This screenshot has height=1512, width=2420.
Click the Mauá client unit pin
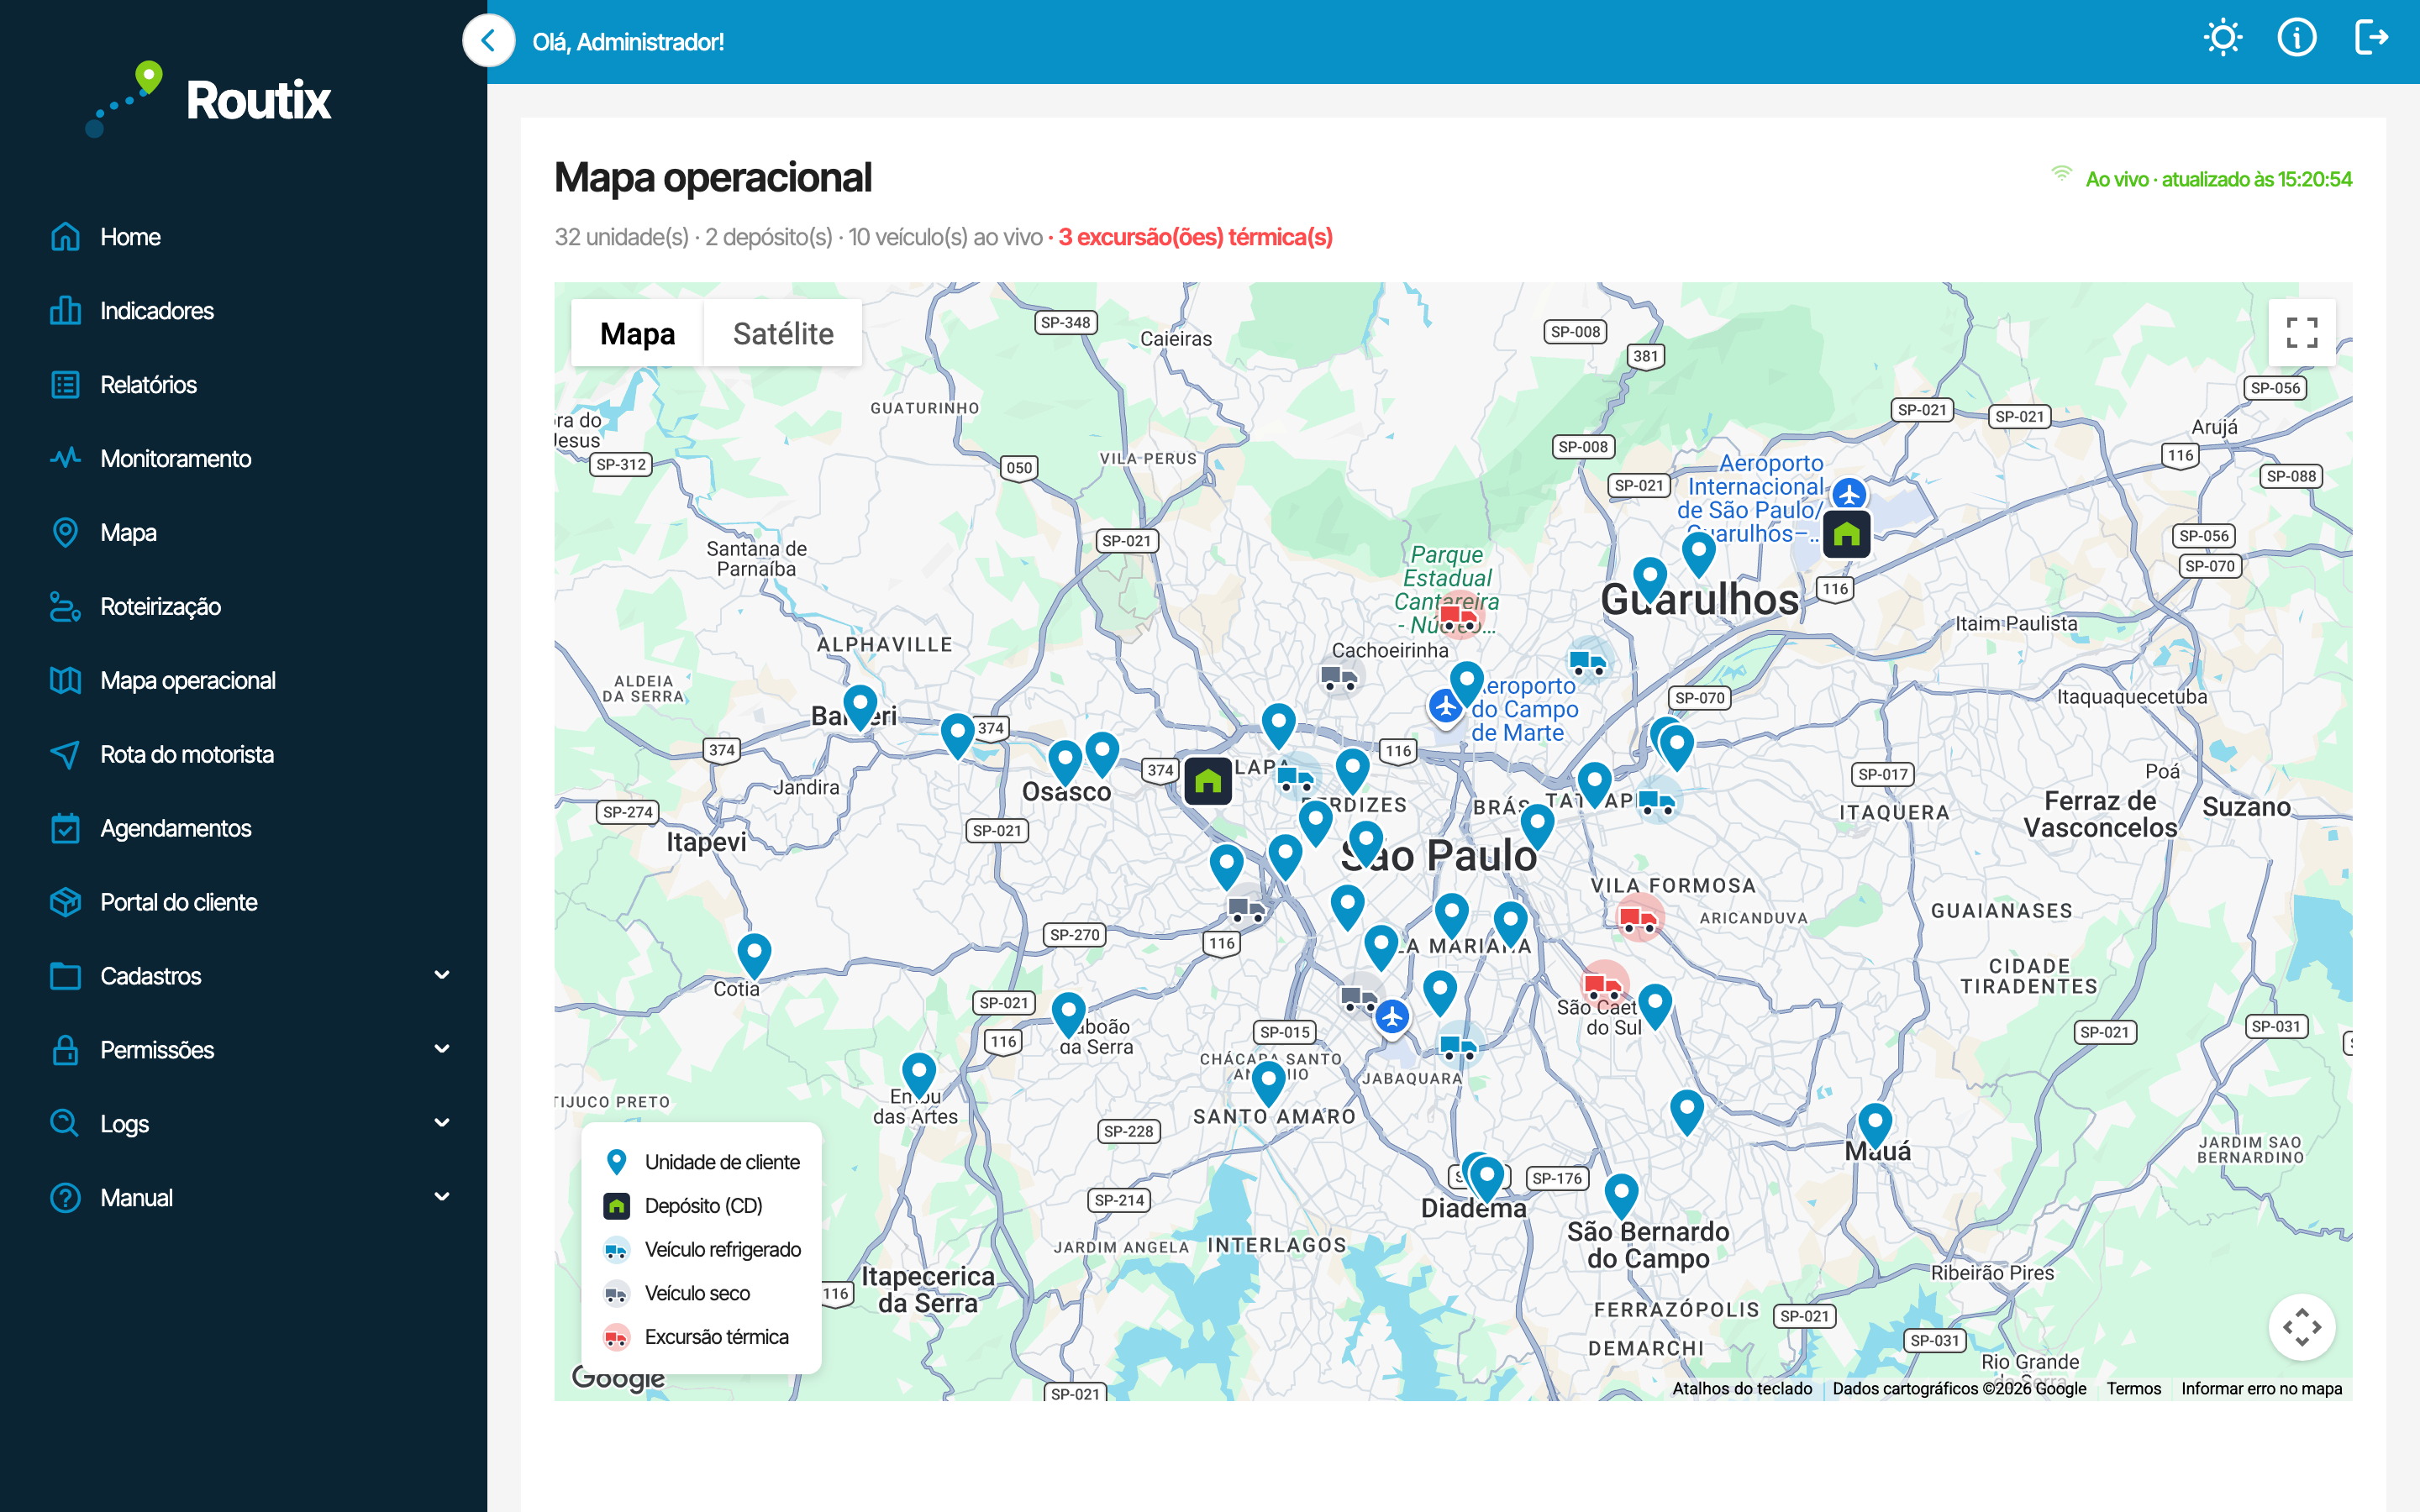point(1875,1125)
